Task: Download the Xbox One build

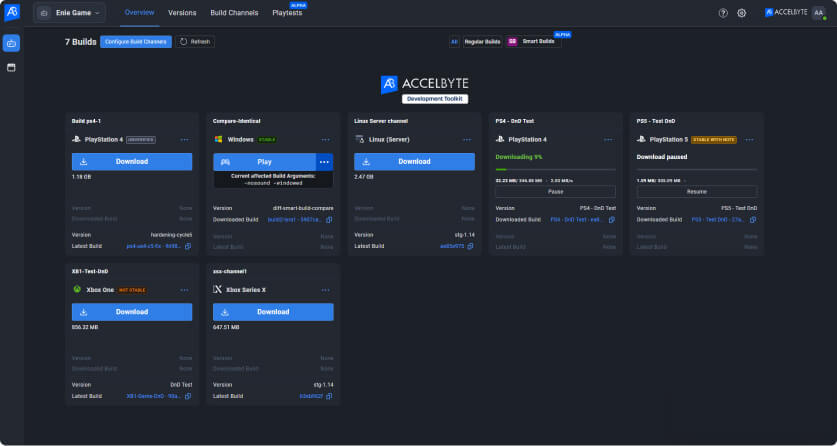Action: pyautogui.click(x=132, y=312)
